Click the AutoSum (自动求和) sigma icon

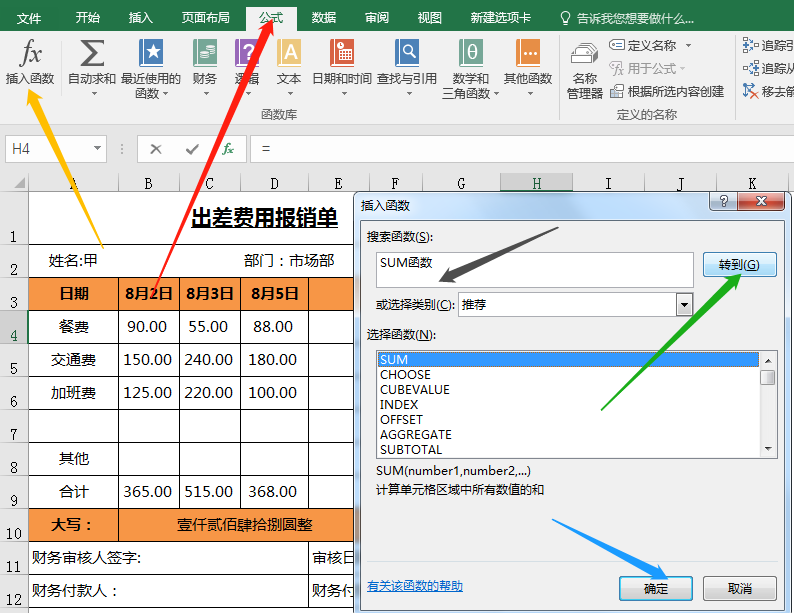[92, 54]
